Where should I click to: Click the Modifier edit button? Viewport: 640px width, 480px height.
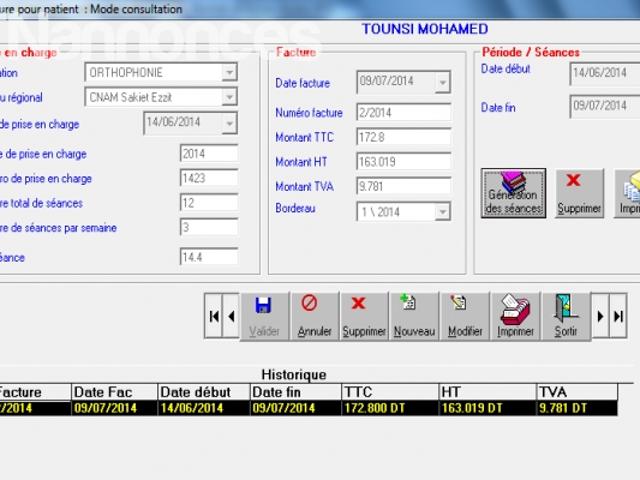[464, 316]
